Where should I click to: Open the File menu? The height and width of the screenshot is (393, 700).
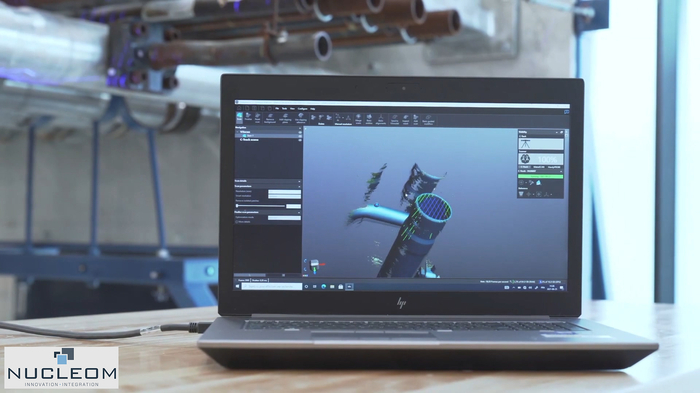[x=277, y=109]
